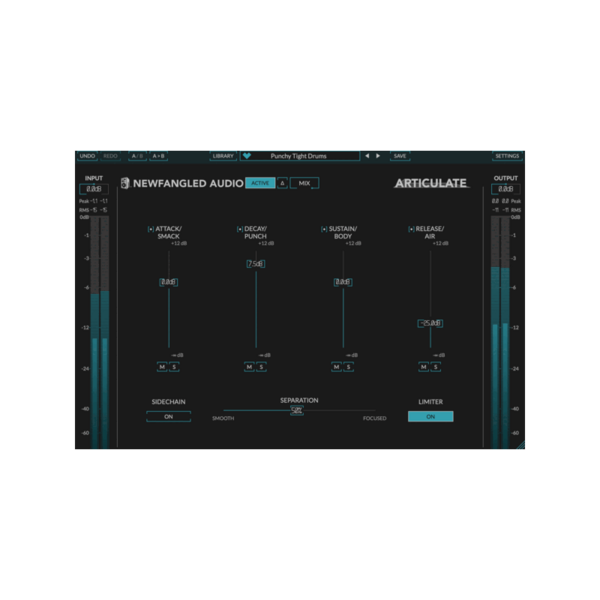This screenshot has width=600, height=600.
Task: Mute the Attack/Smack band
Action: pyautogui.click(x=162, y=367)
